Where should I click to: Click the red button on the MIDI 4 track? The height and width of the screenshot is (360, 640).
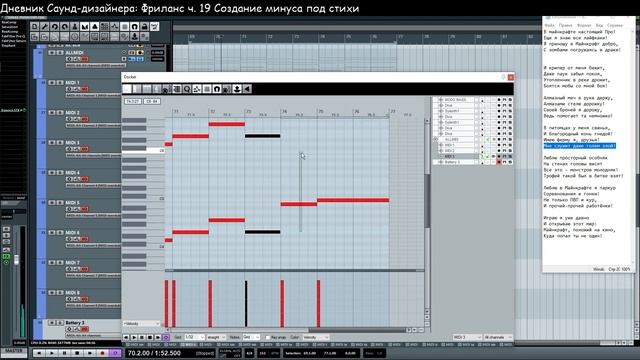(x=84, y=179)
